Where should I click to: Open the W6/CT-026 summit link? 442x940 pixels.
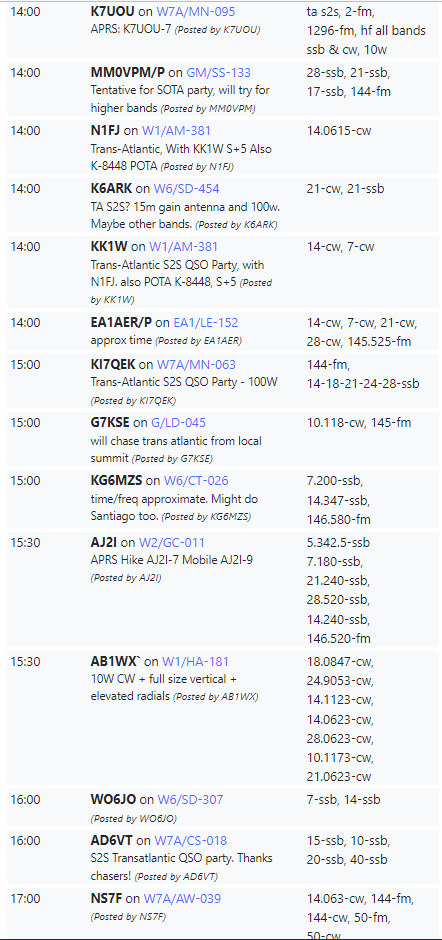pyautogui.click(x=196, y=481)
